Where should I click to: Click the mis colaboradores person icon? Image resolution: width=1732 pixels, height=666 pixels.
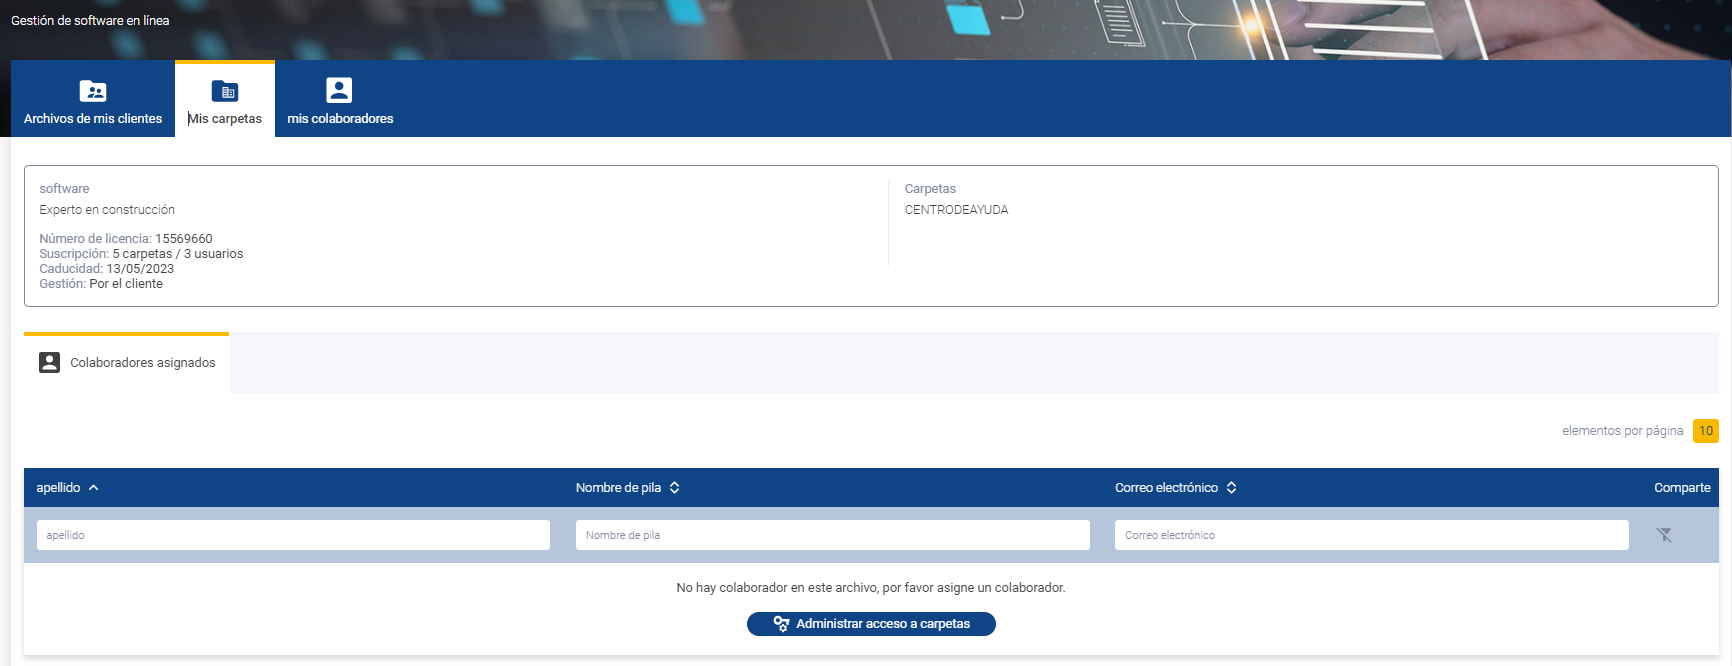pyautogui.click(x=339, y=90)
